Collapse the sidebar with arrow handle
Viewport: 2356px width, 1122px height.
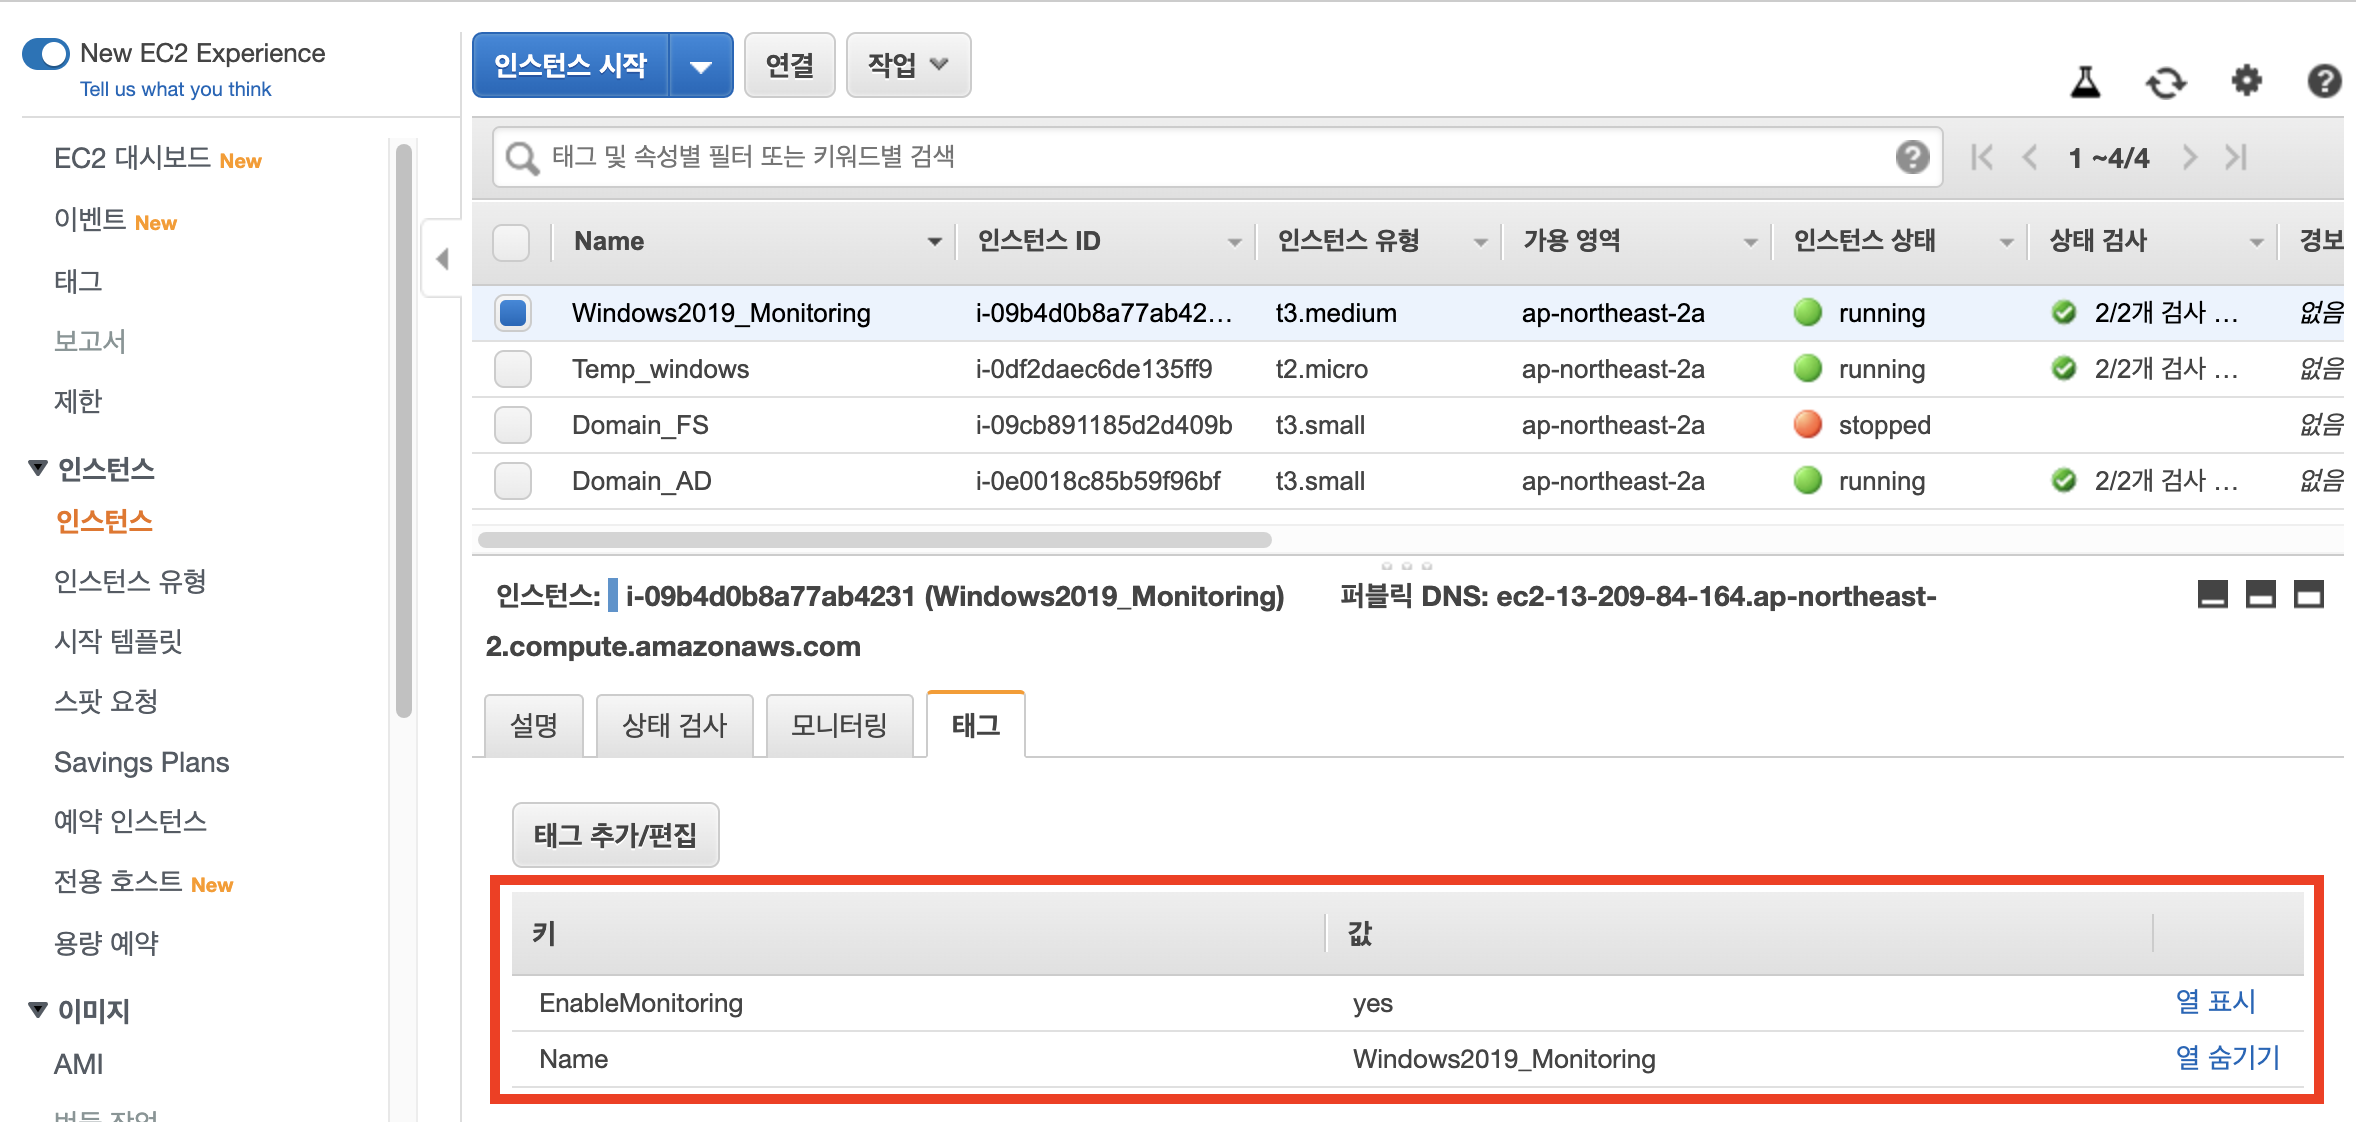442,259
